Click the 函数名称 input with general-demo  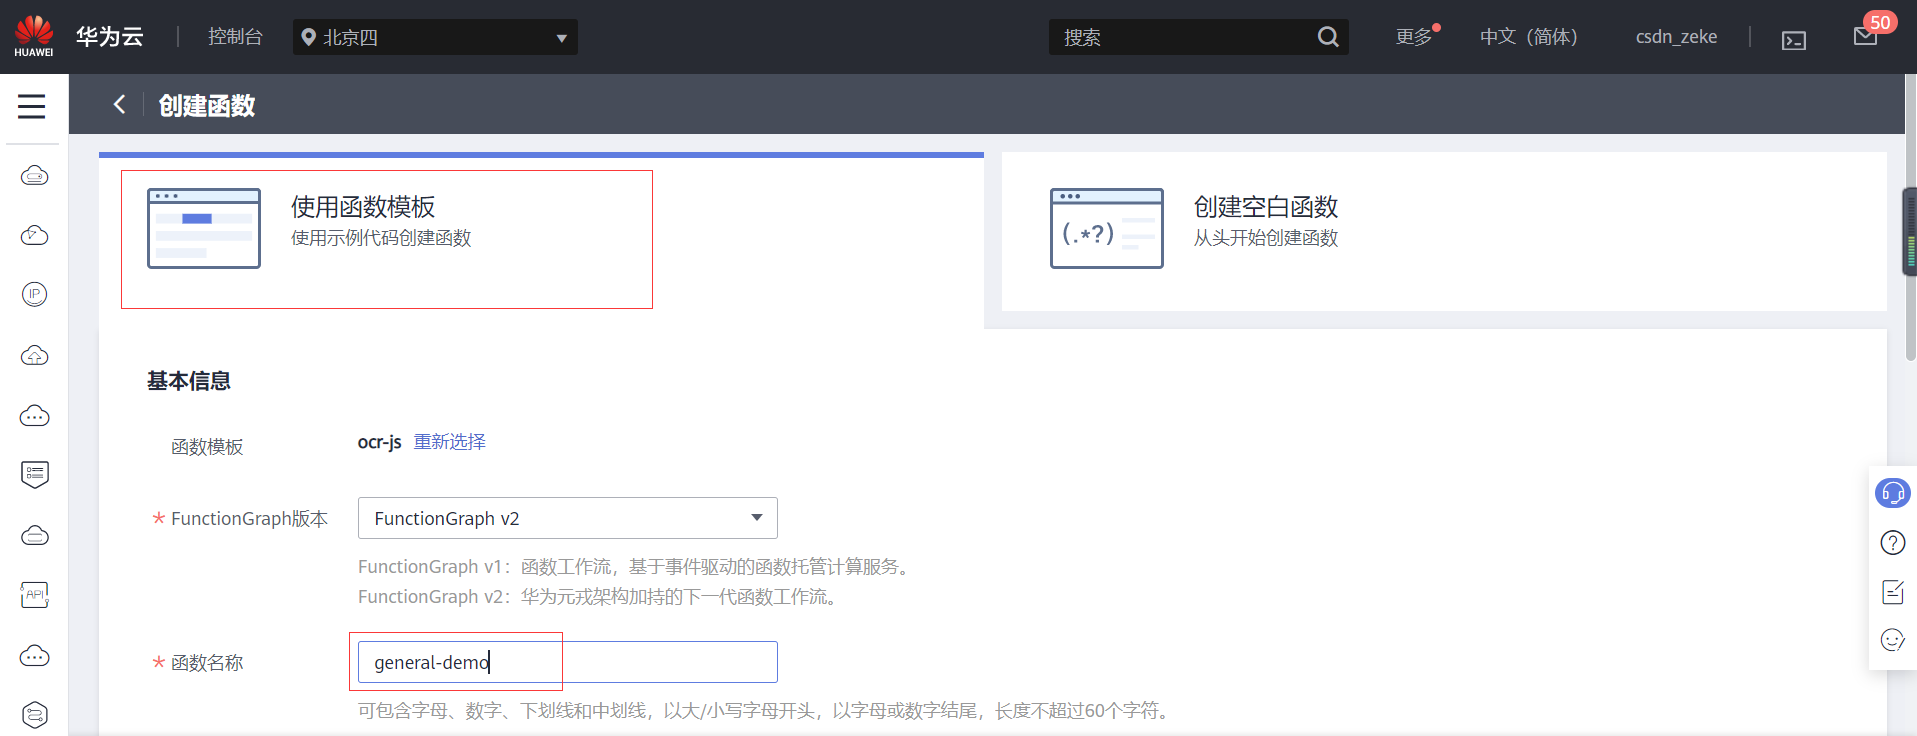click(567, 662)
